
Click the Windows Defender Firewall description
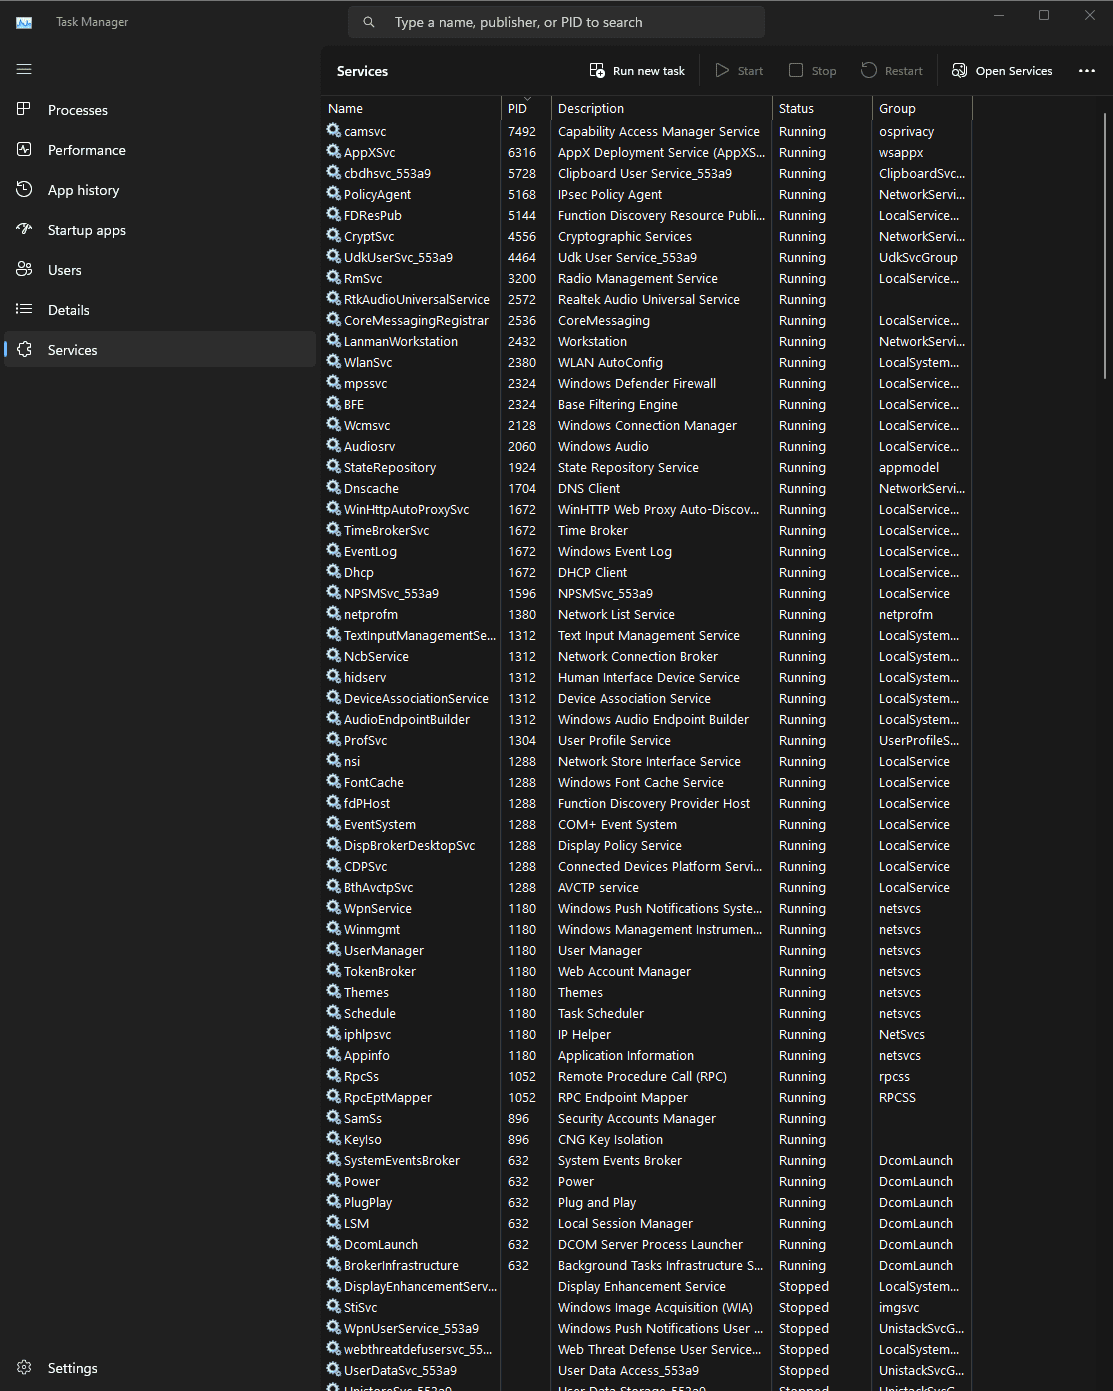click(637, 384)
